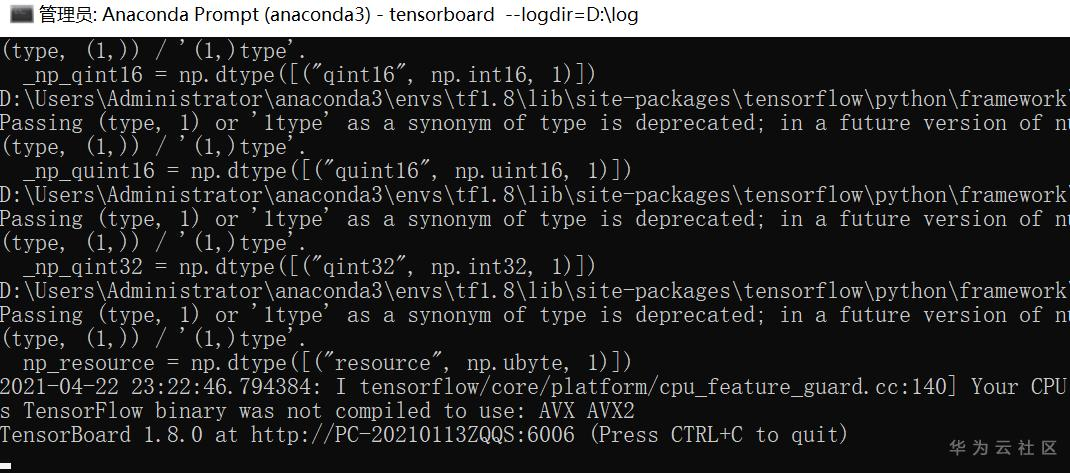Screen dimensions: 1070x473
Task: Click the "tensorboard" command in the title bar
Action: [x=442, y=15]
